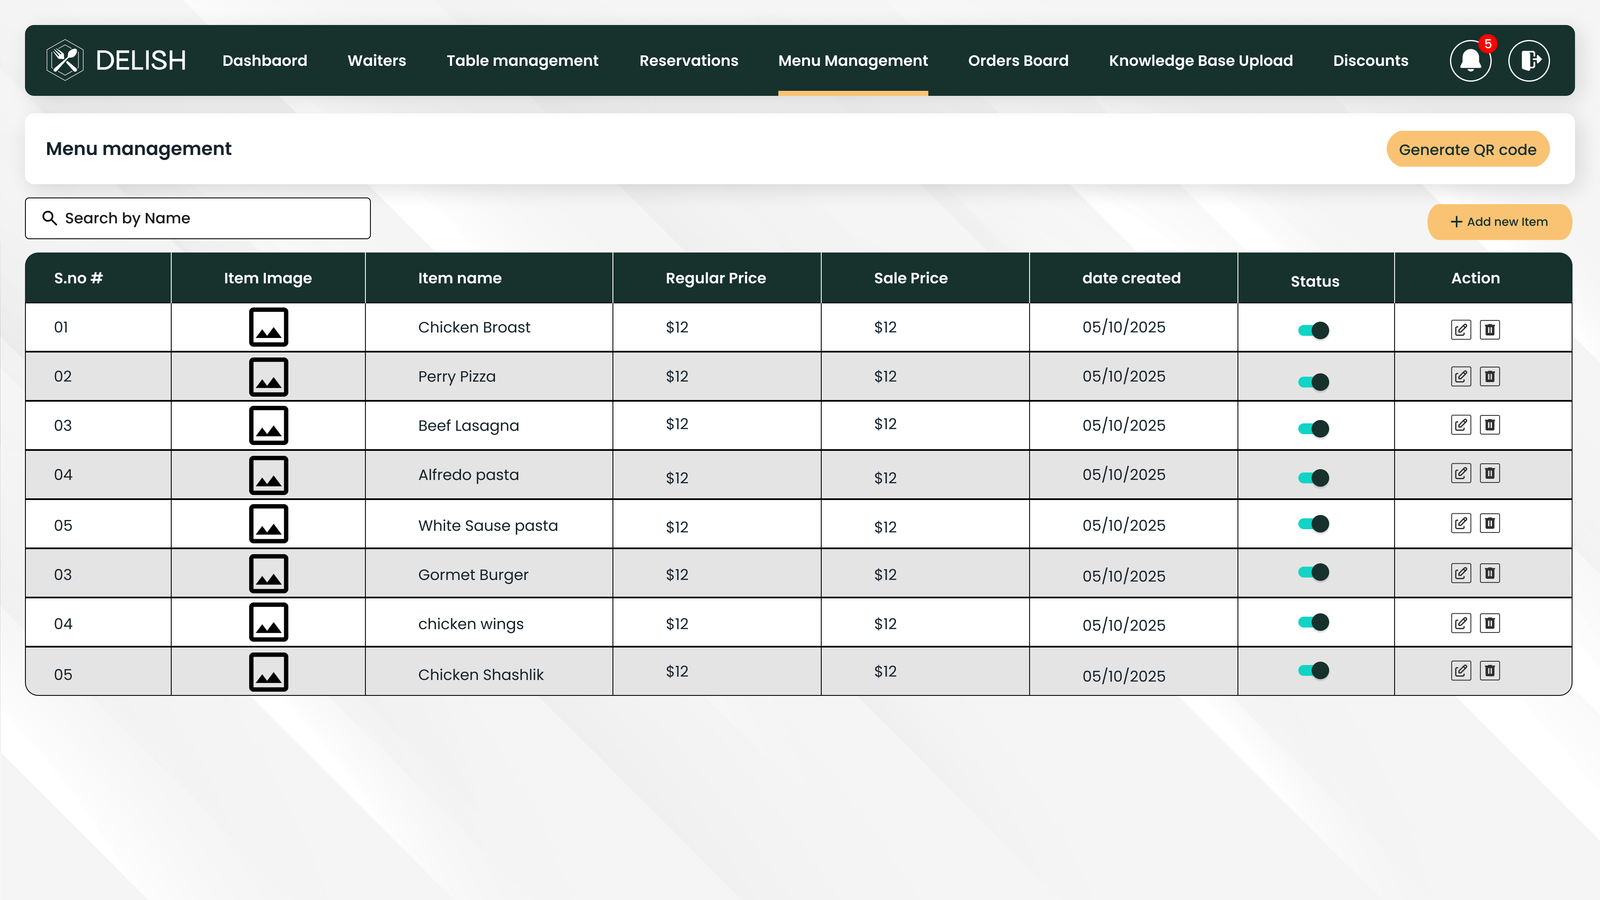
Task: Open the Waiters tab
Action: [377, 60]
